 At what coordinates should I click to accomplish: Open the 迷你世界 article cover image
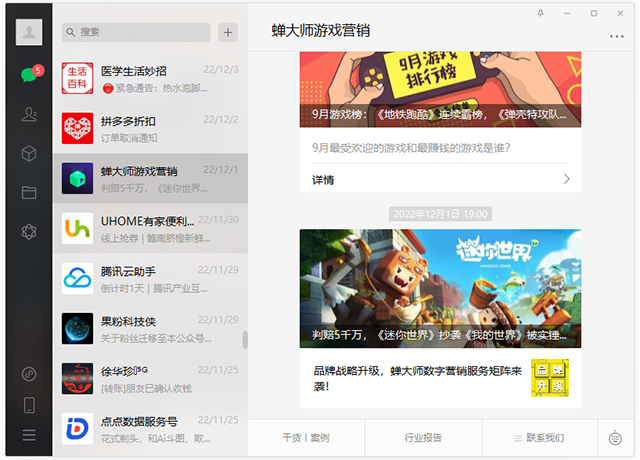440,289
